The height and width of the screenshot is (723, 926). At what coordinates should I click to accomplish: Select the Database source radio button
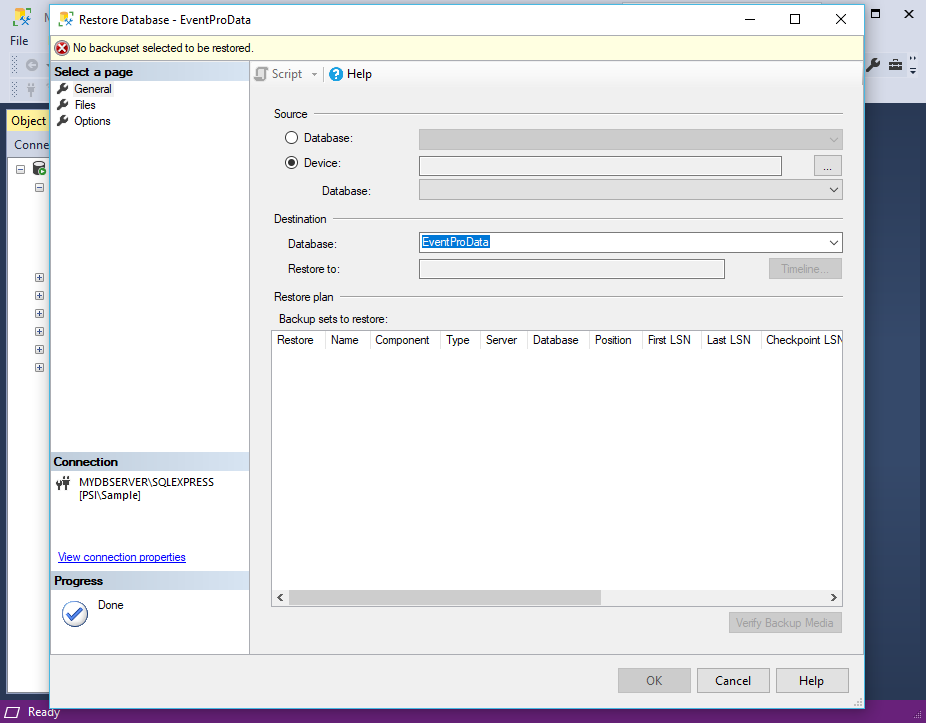291,138
